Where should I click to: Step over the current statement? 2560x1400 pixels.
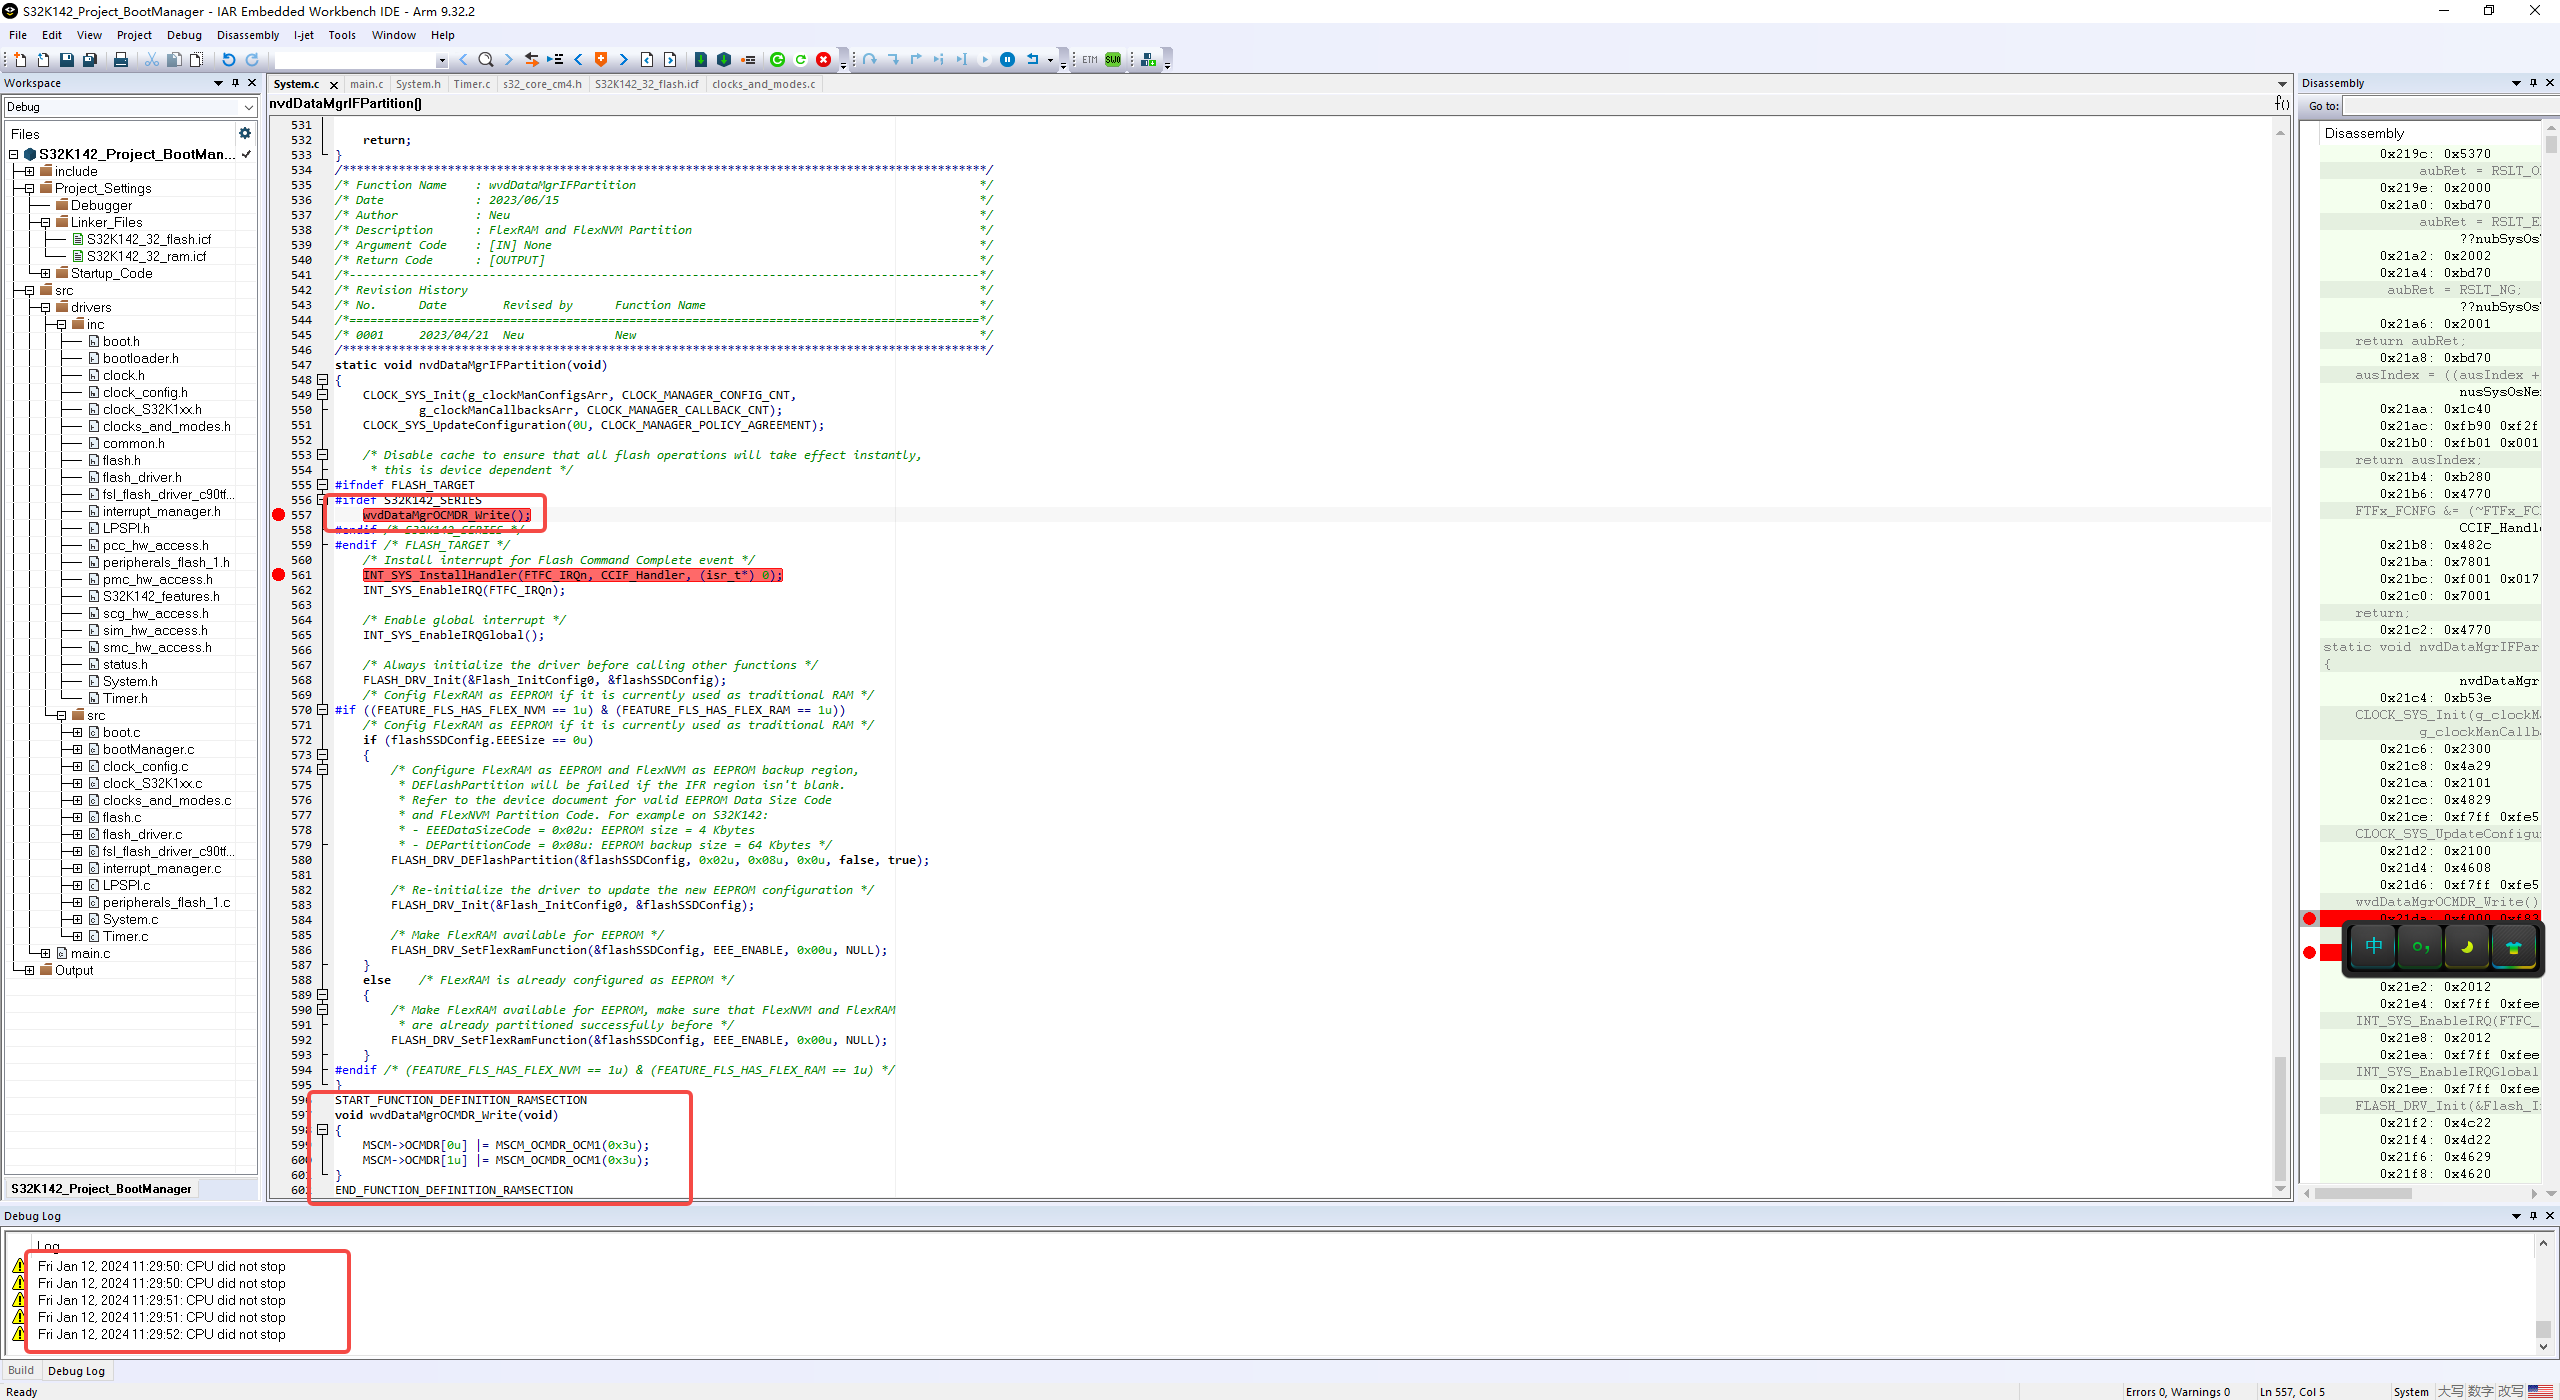click(869, 59)
